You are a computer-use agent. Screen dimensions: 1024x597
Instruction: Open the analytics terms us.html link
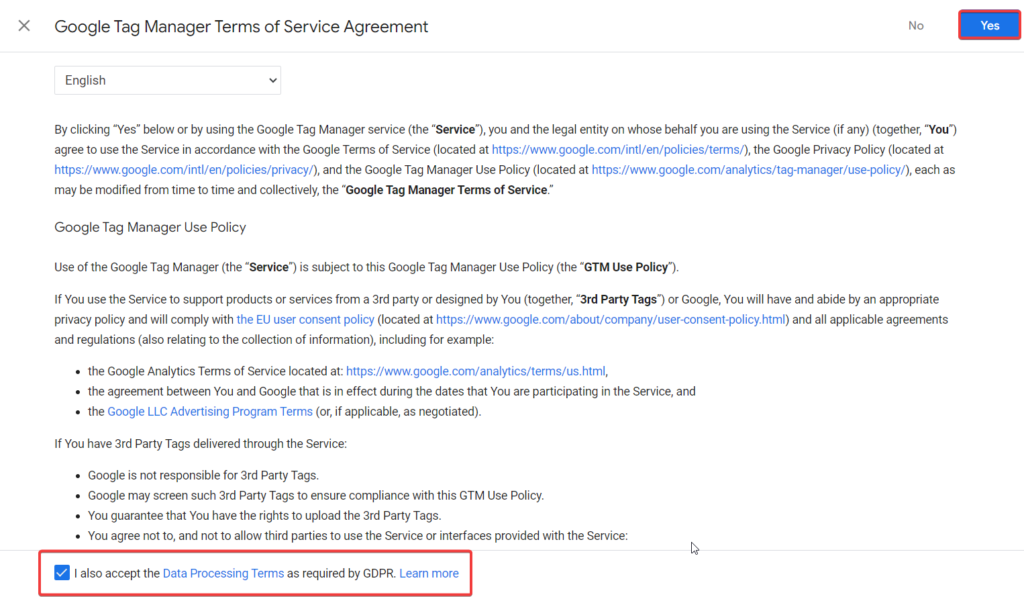(475, 371)
